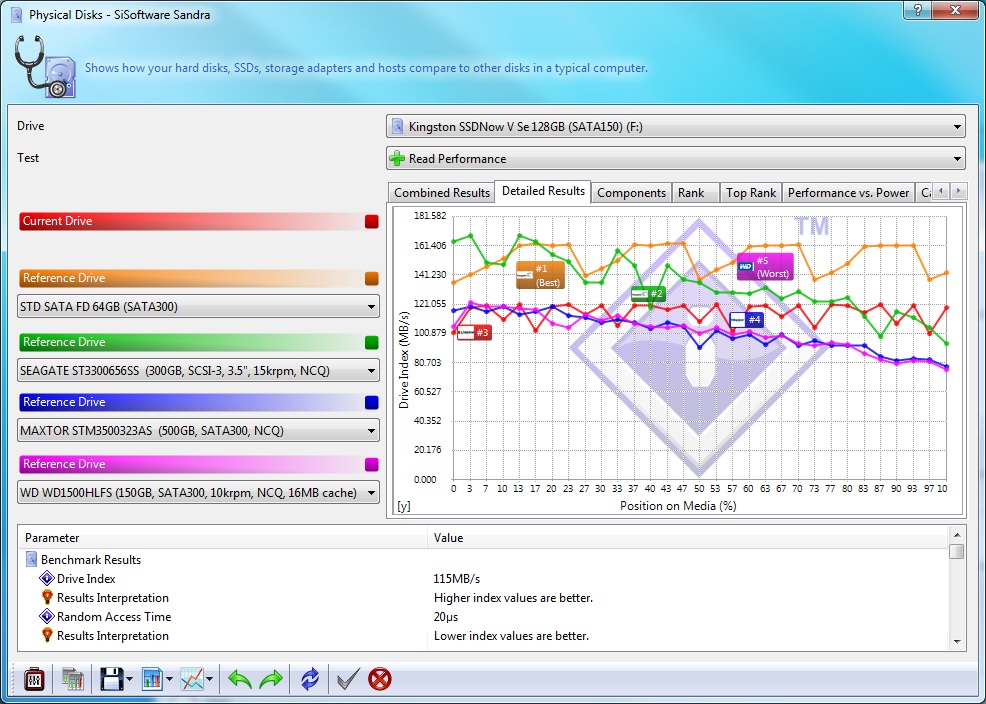Image resolution: width=986 pixels, height=704 pixels.
Task: Go back with the green left arrow
Action: pyautogui.click(x=240, y=679)
